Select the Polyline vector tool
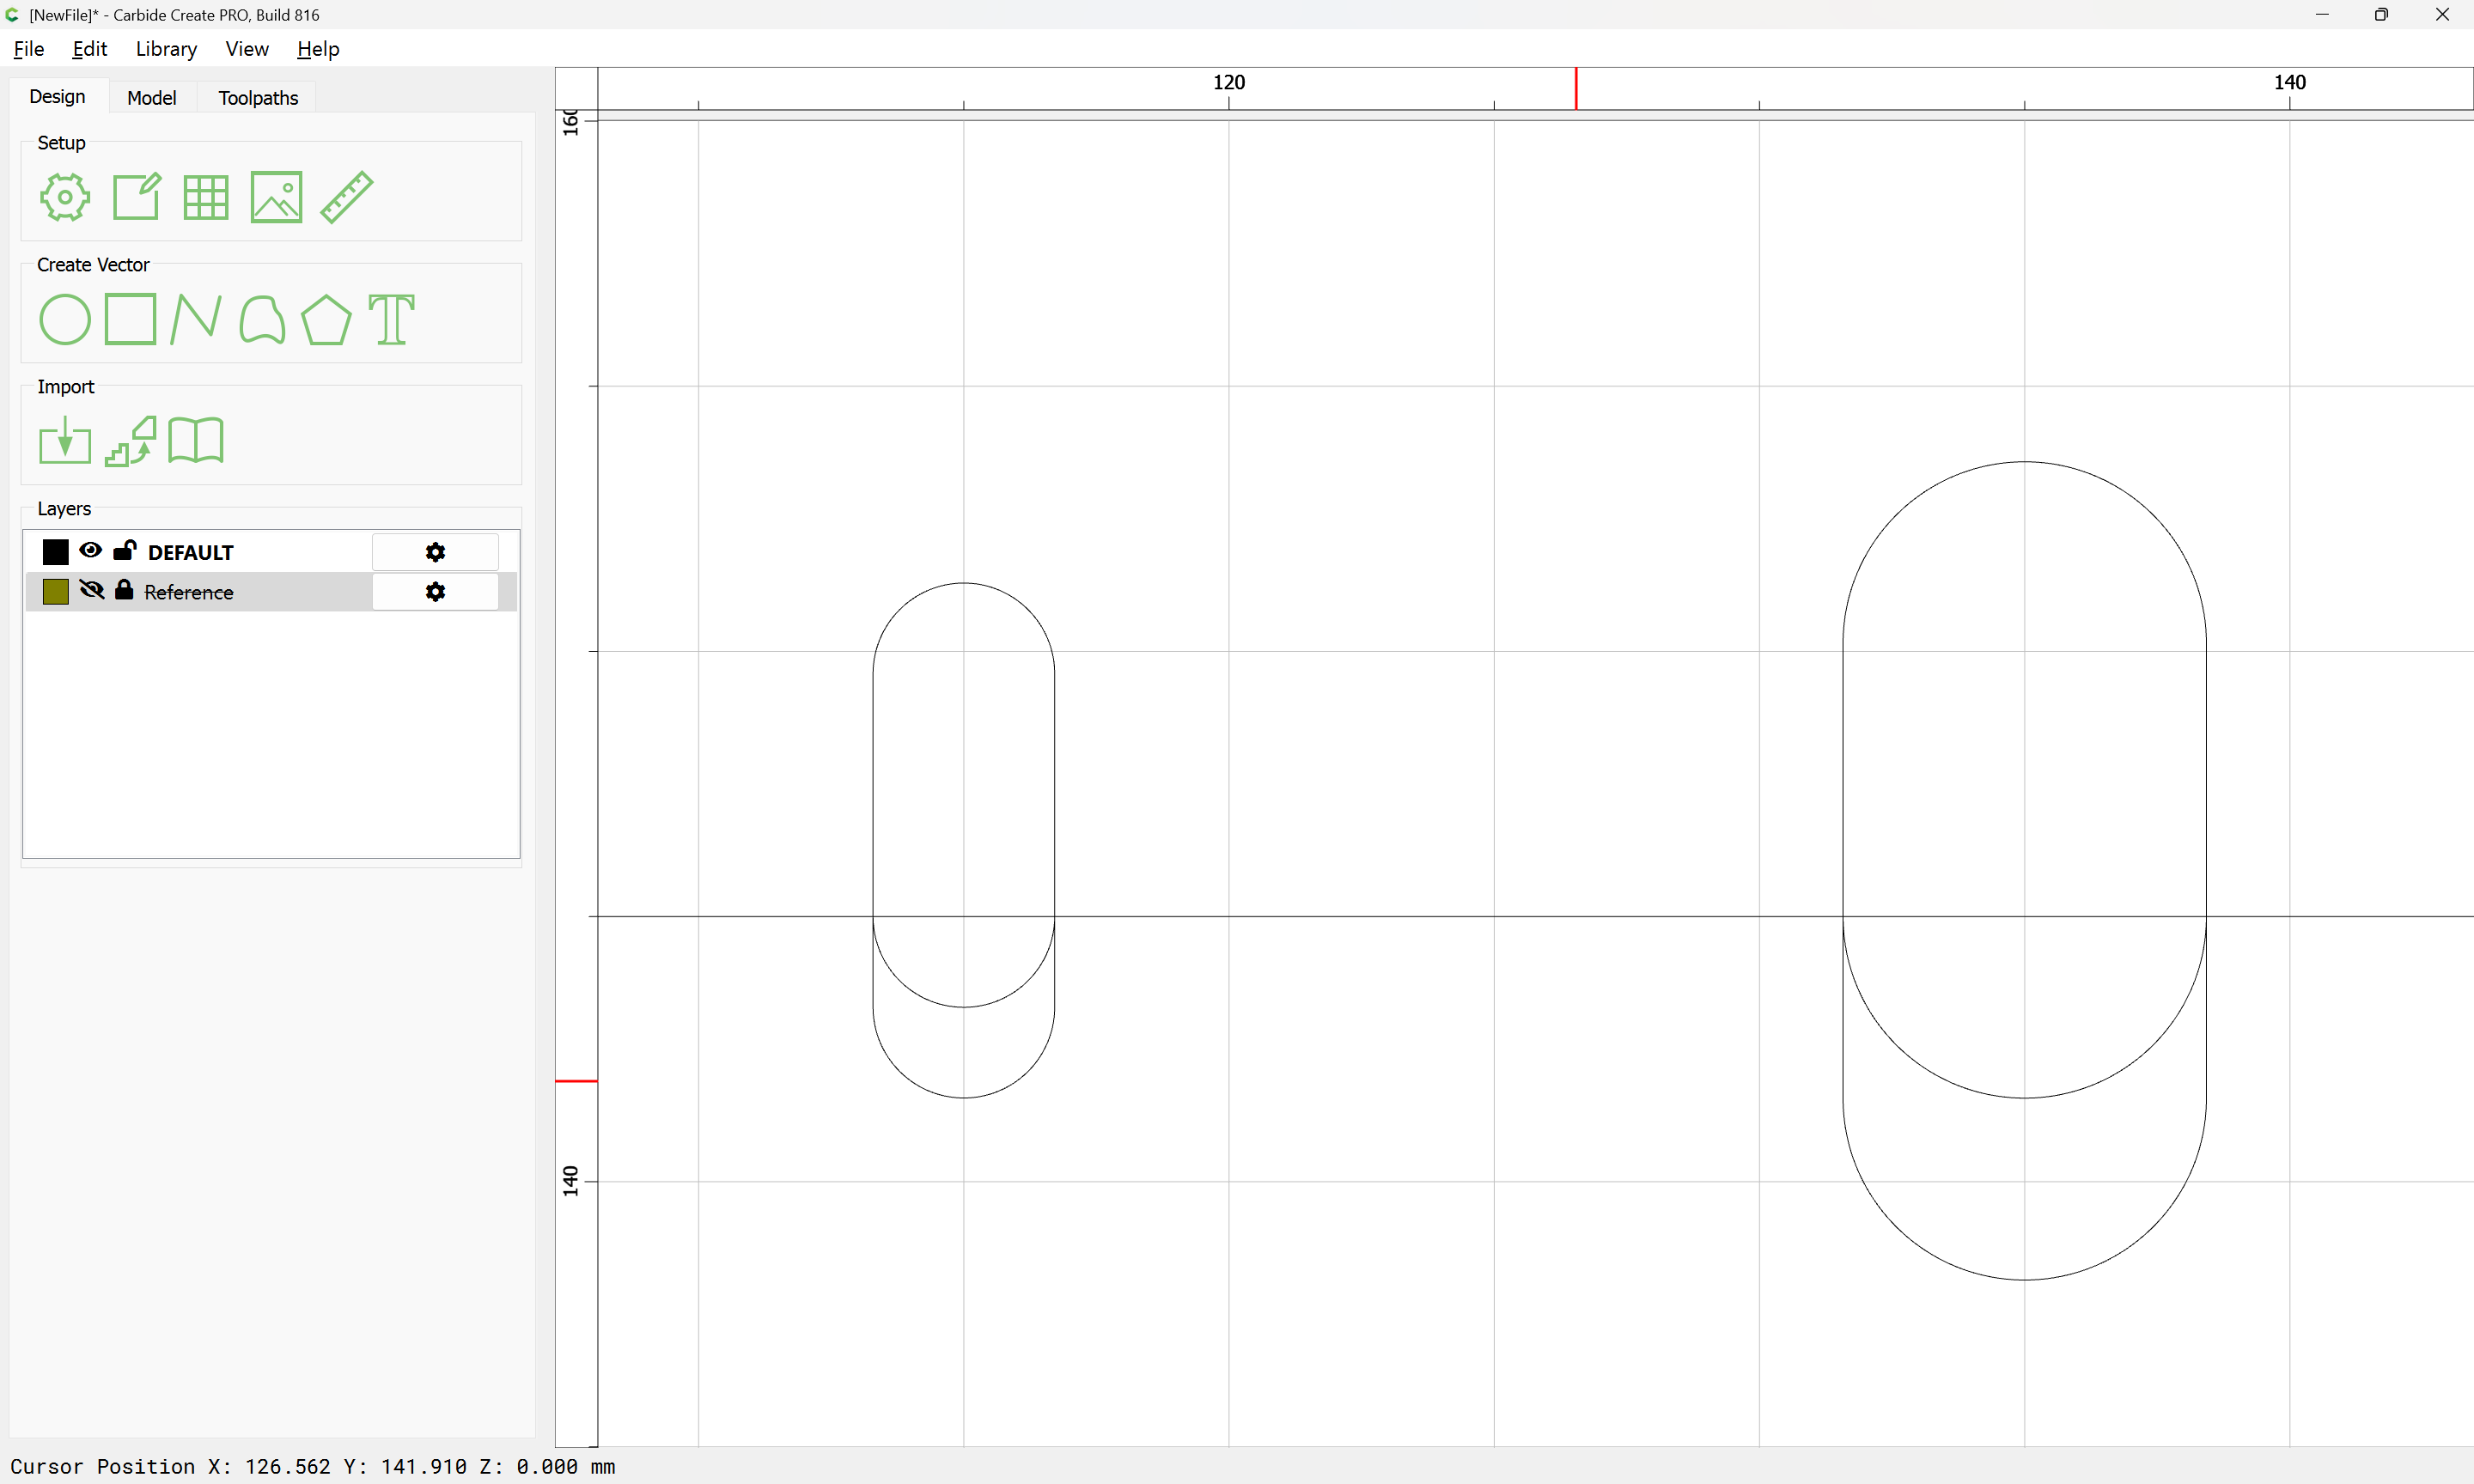The image size is (2474, 1484). pyautogui.click(x=196, y=320)
